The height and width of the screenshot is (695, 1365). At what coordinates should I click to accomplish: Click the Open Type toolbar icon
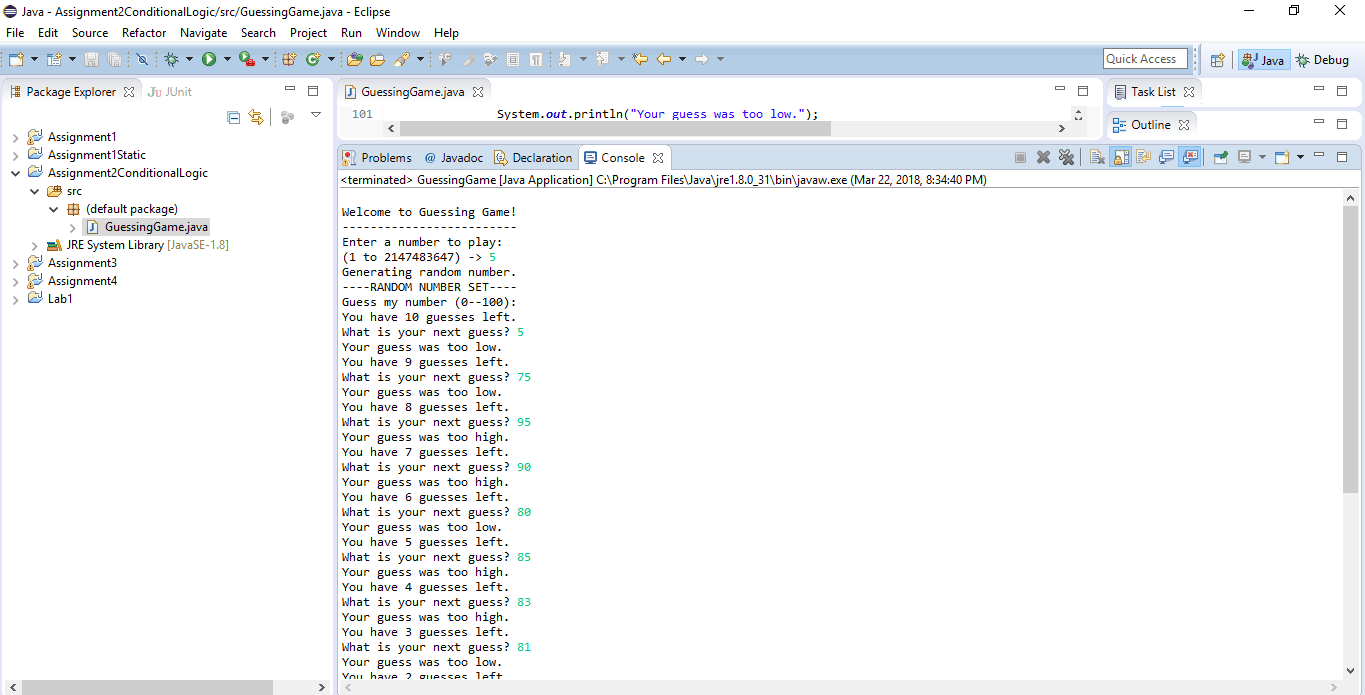pyautogui.click(x=354, y=60)
